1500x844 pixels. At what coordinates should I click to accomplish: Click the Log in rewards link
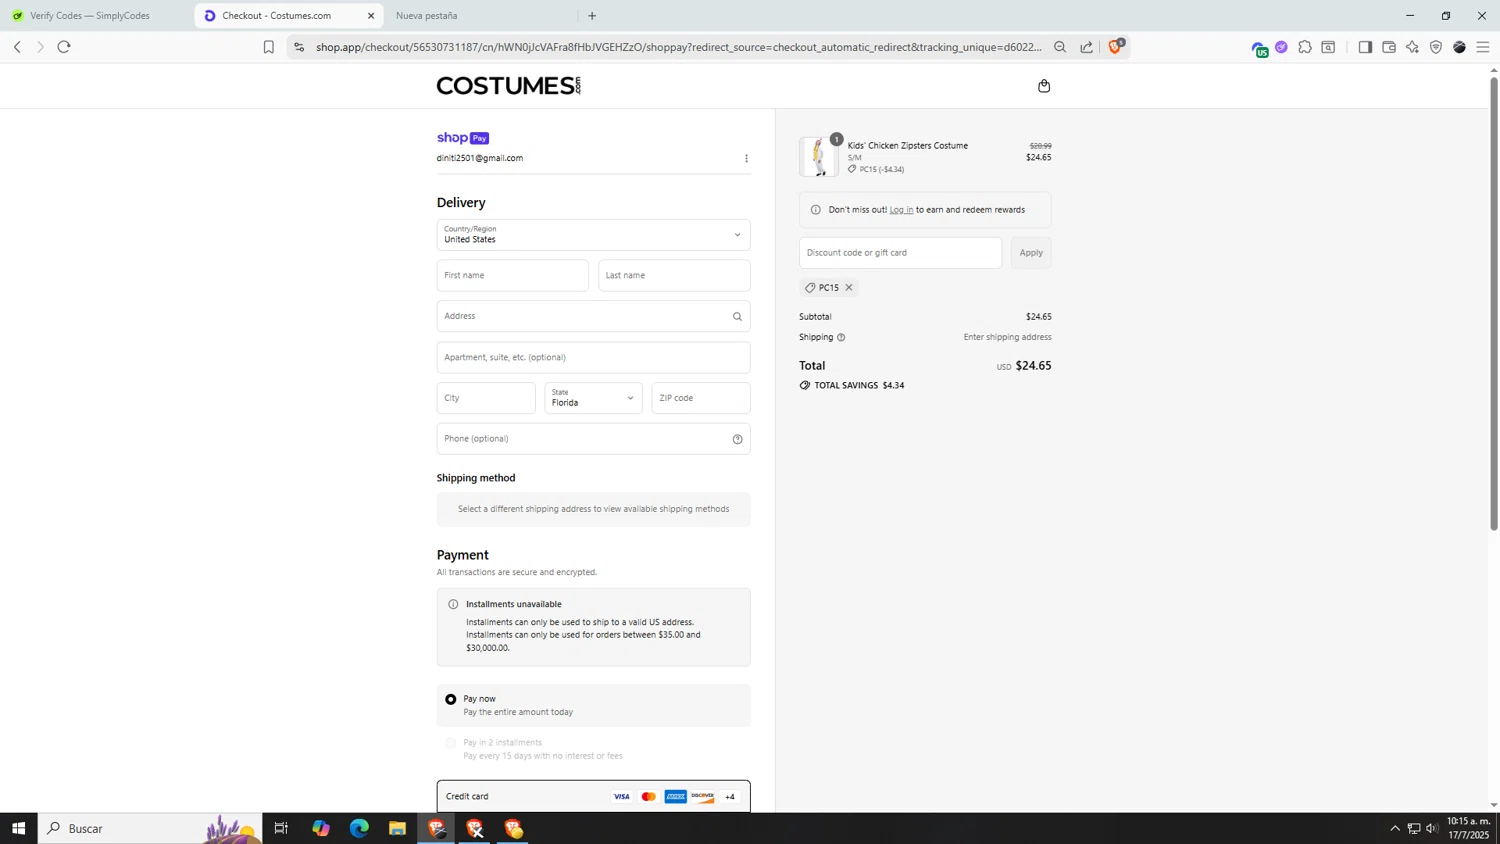[x=901, y=210]
